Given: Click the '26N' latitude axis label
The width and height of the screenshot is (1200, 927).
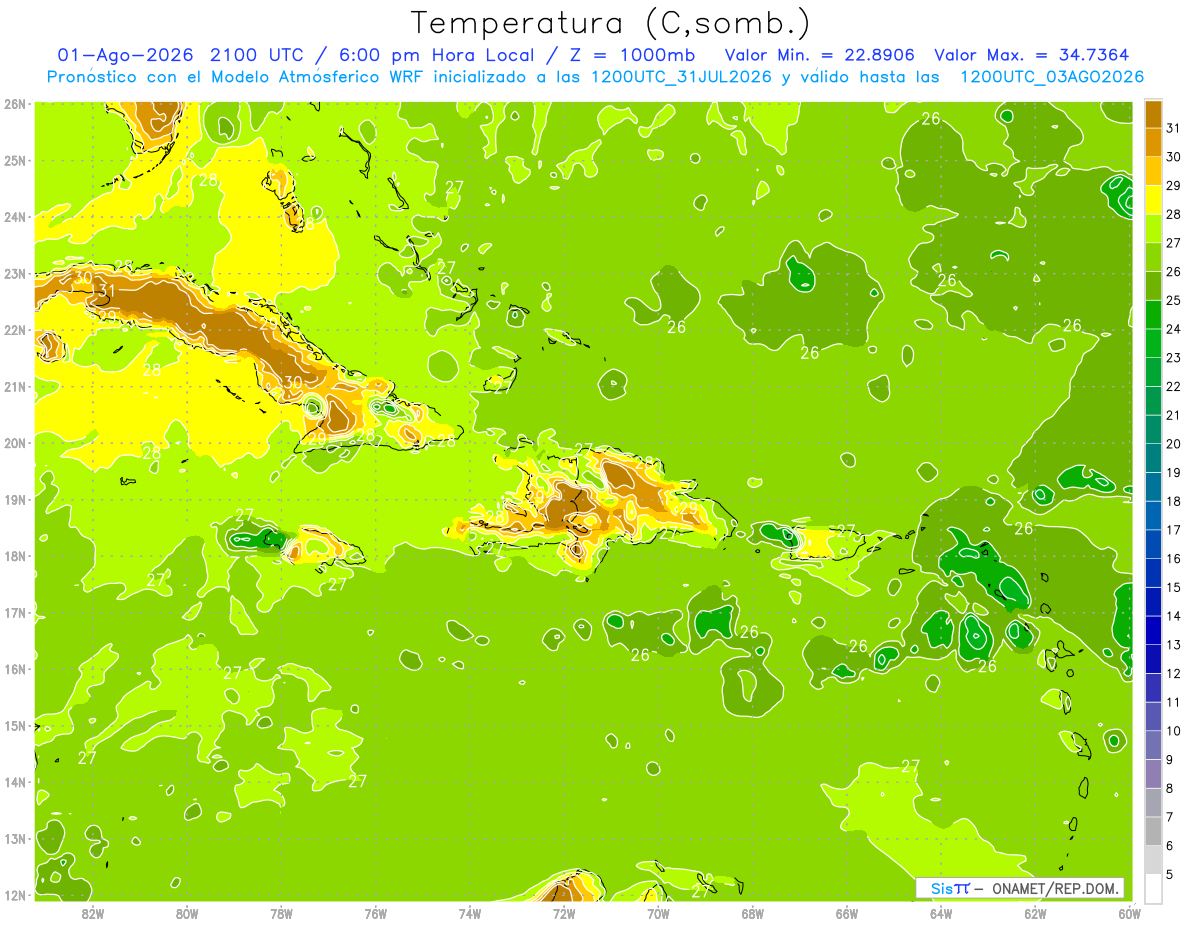Looking at the screenshot, I should pyautogui.click(x=15, y=103).
